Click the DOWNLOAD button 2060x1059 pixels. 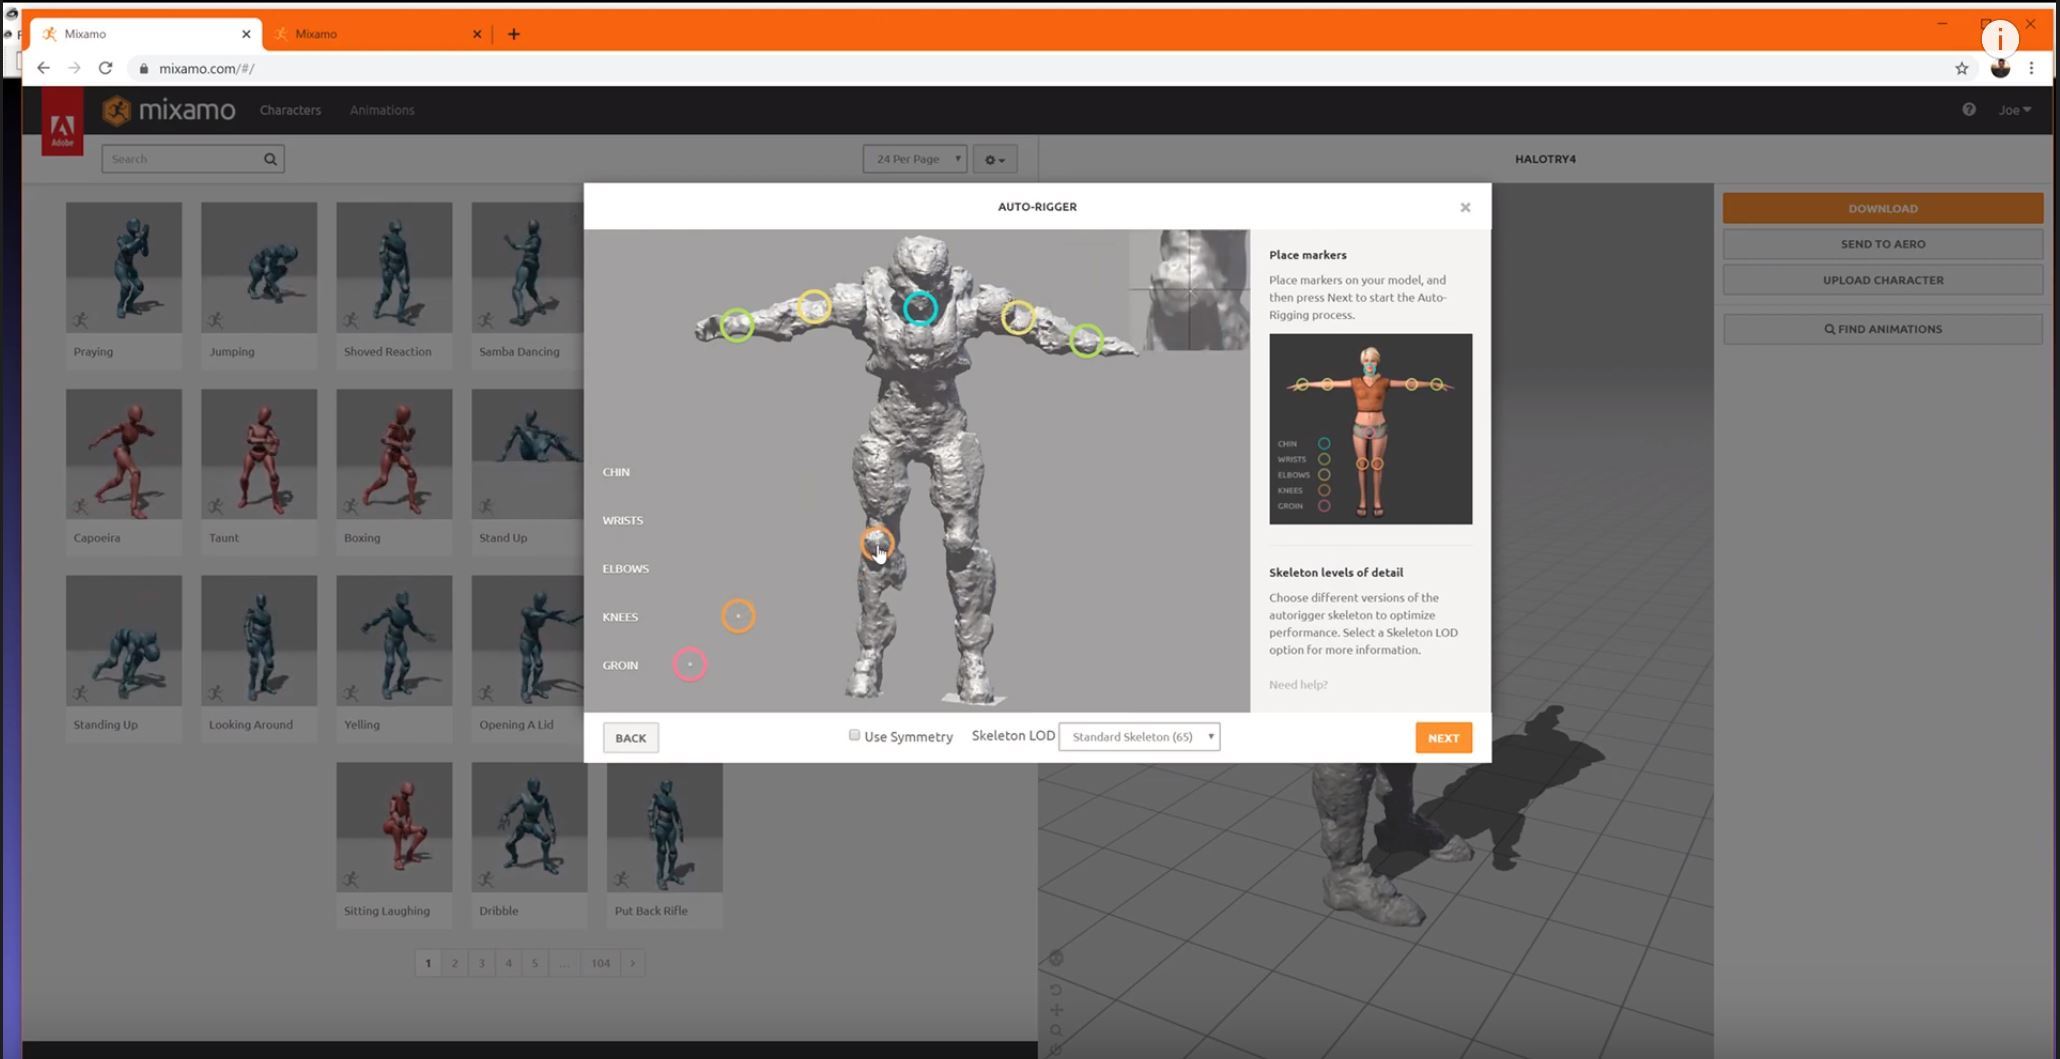point(1882,208)
